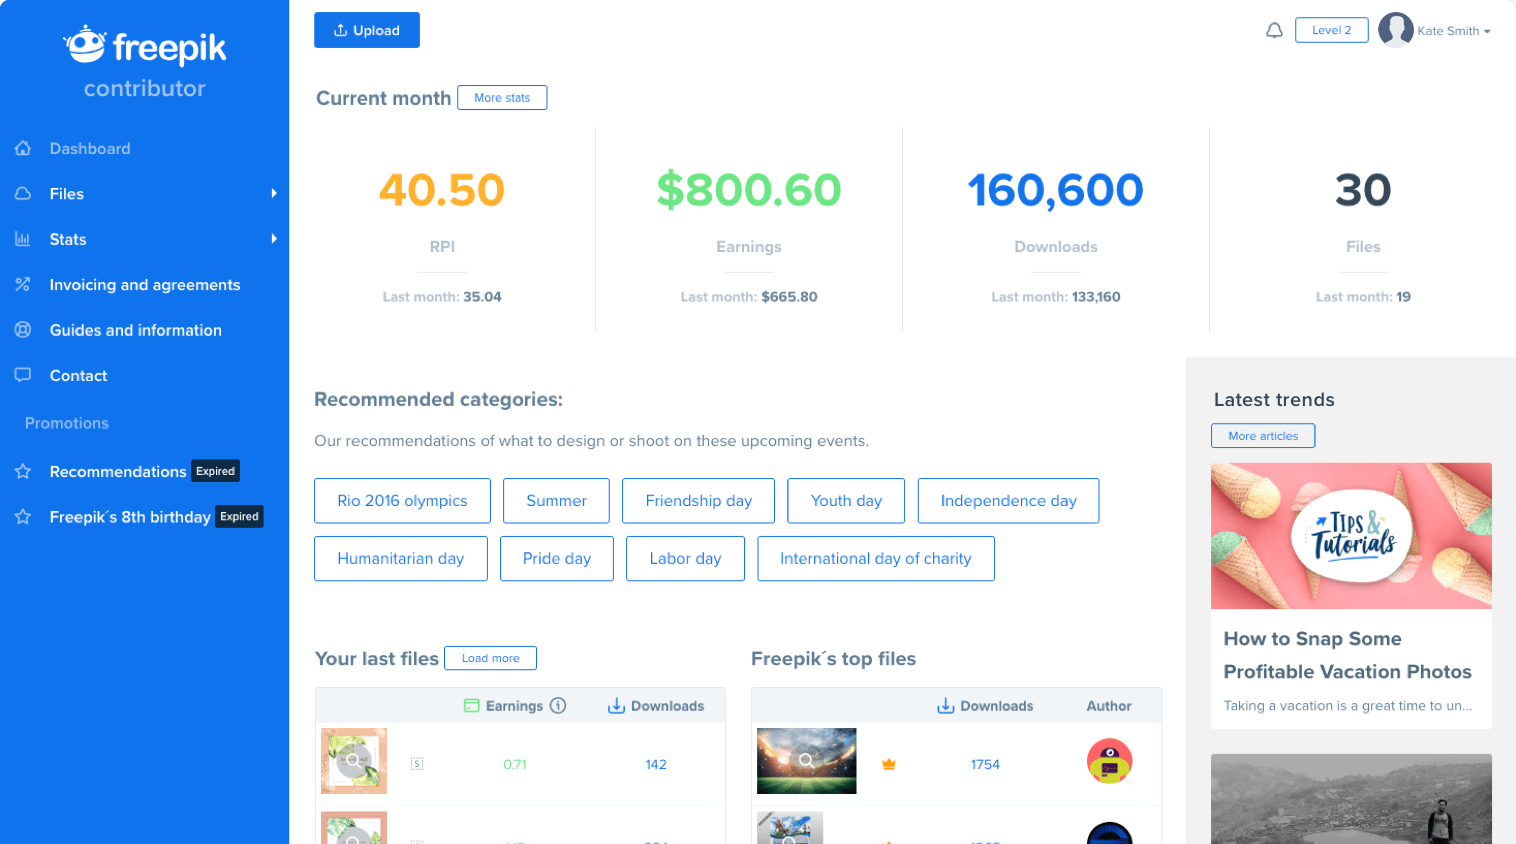The width and height of the screenshot is (1516, 844).
Task: Click the Freepik's 8th birthday star icon
Action: click(23, 517)
